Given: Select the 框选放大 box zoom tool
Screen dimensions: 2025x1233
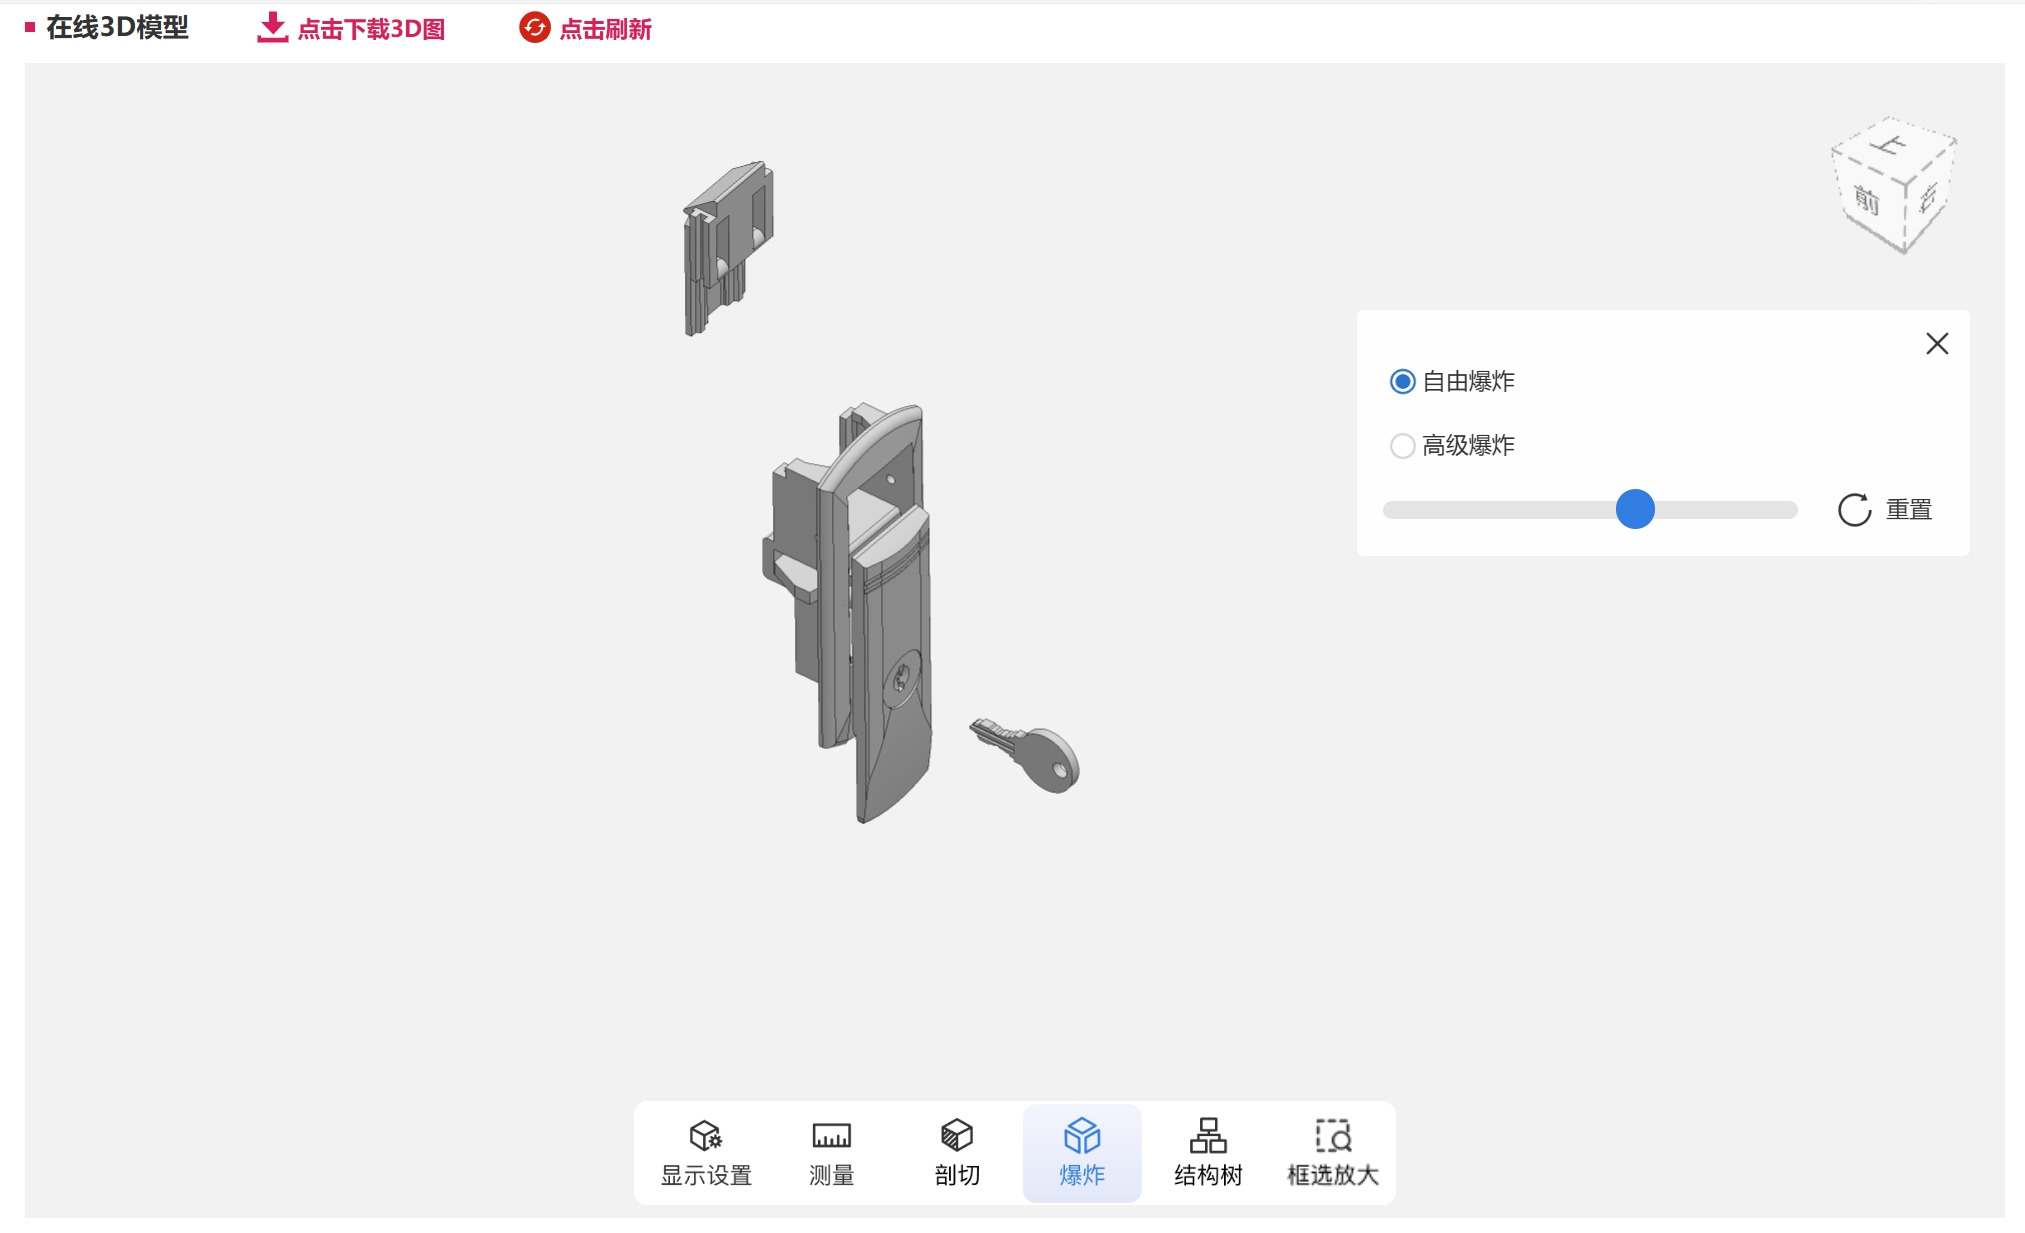Looking at the screenshot, I should (1333, 1153).
